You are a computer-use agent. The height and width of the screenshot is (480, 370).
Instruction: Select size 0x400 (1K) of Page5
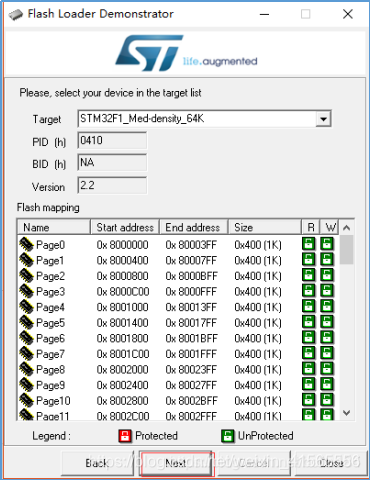(x=258, y=323)
